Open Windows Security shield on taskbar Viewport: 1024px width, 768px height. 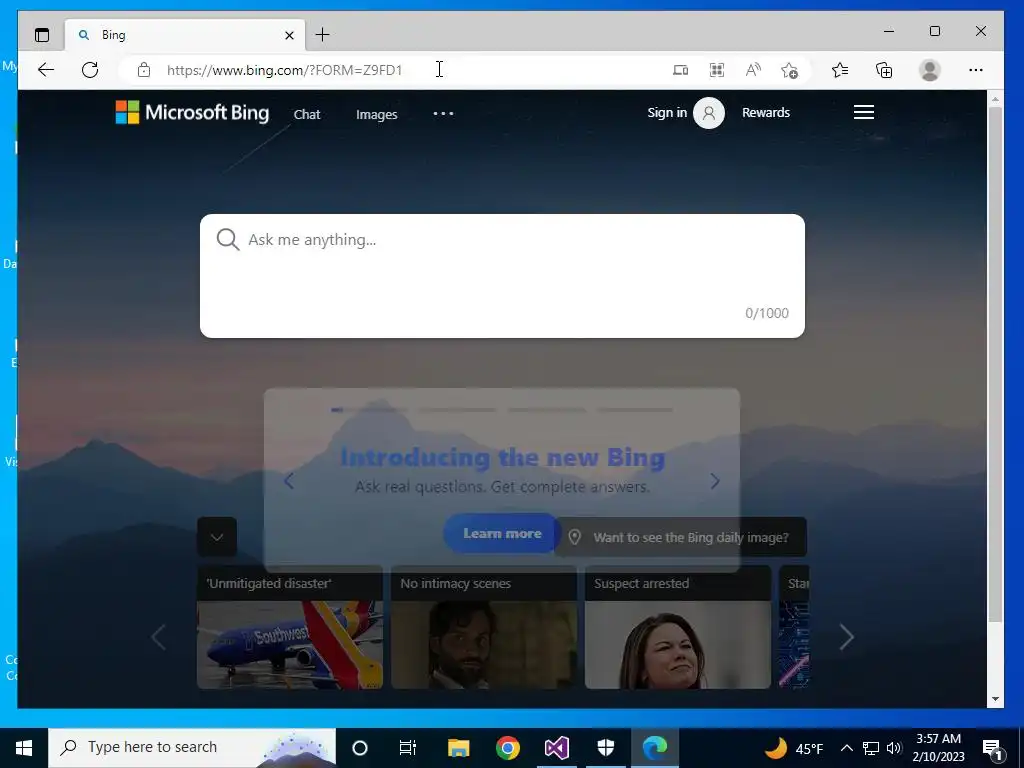(606, 748)
